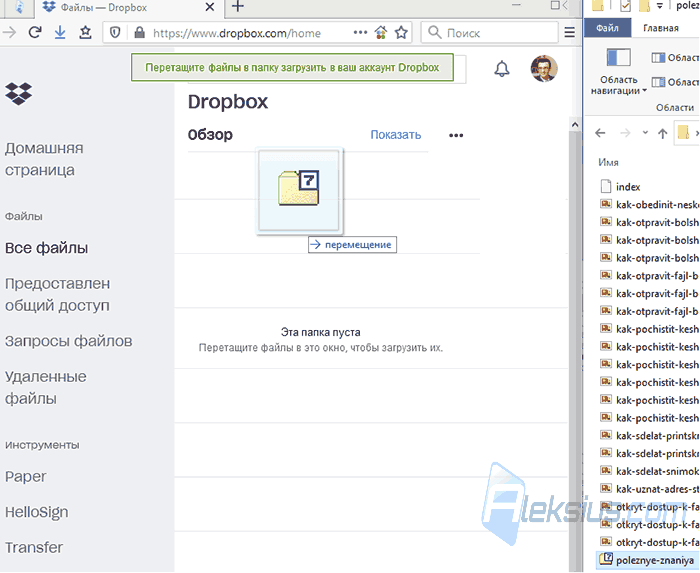This screenshot has width=700, height=573.
Task: Select kak-uznat-adres-st file in Explorer
Action: (x=648, y=489)
